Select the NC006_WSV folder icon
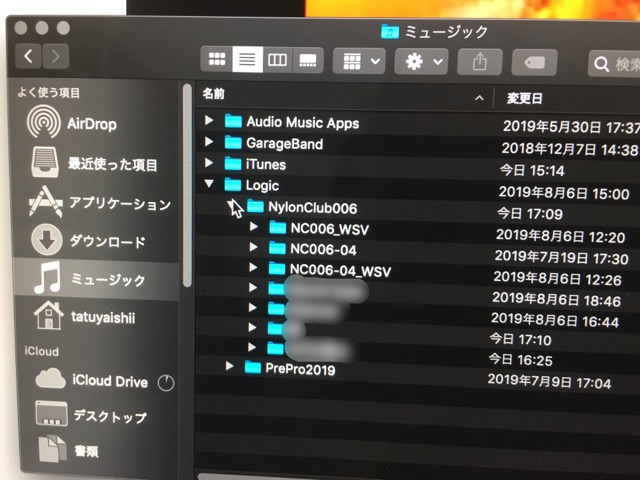 278,227
